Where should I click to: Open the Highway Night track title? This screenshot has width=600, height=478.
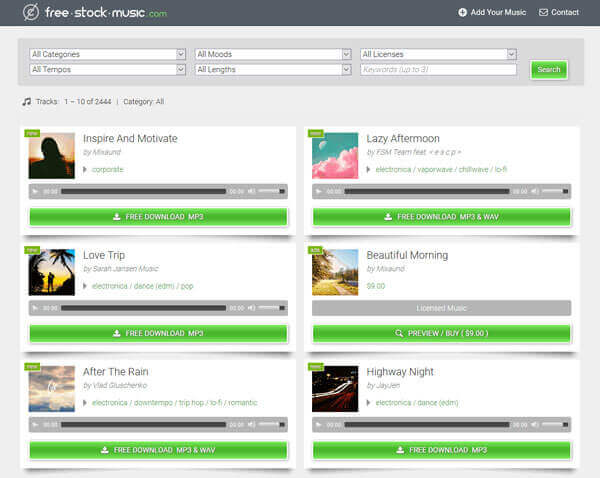click(x=400, y=372)
